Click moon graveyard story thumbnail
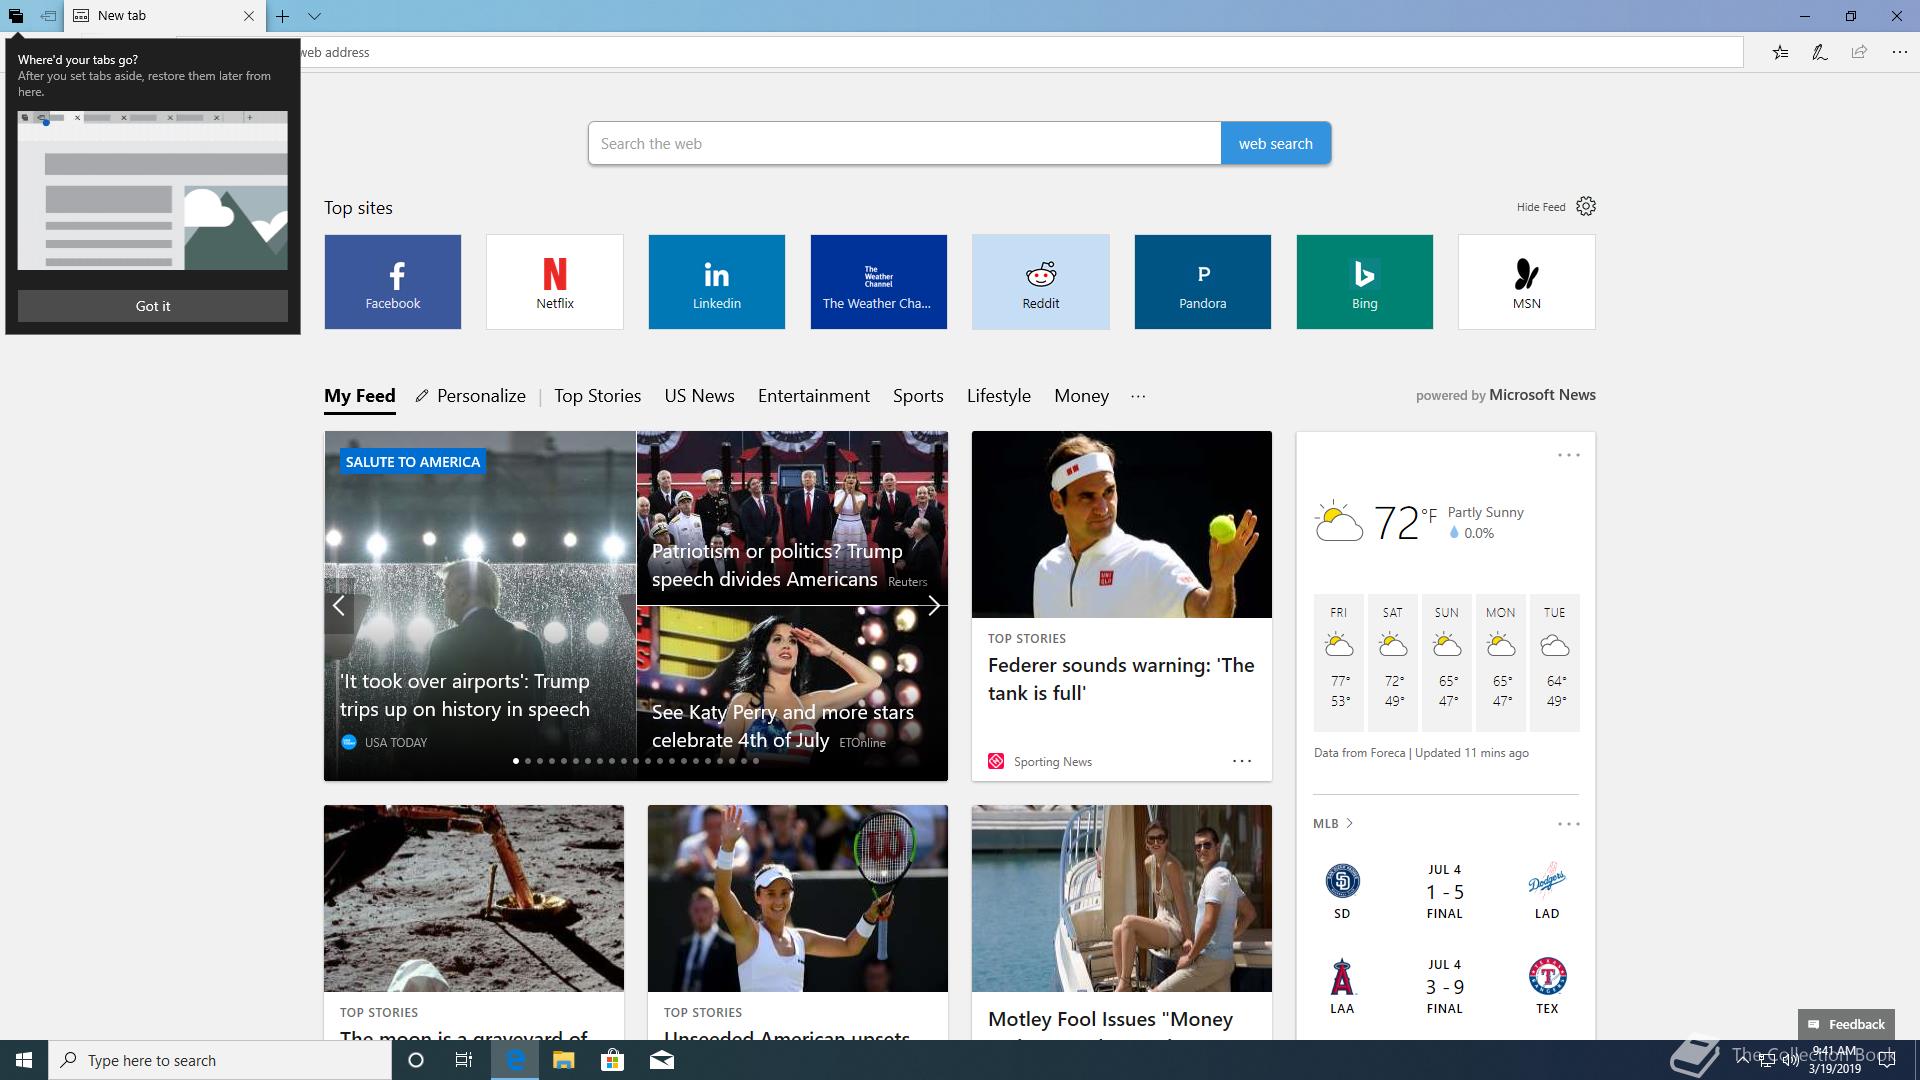The image size is (1920, 1080). pyautogui.click(x=474, y=898)
